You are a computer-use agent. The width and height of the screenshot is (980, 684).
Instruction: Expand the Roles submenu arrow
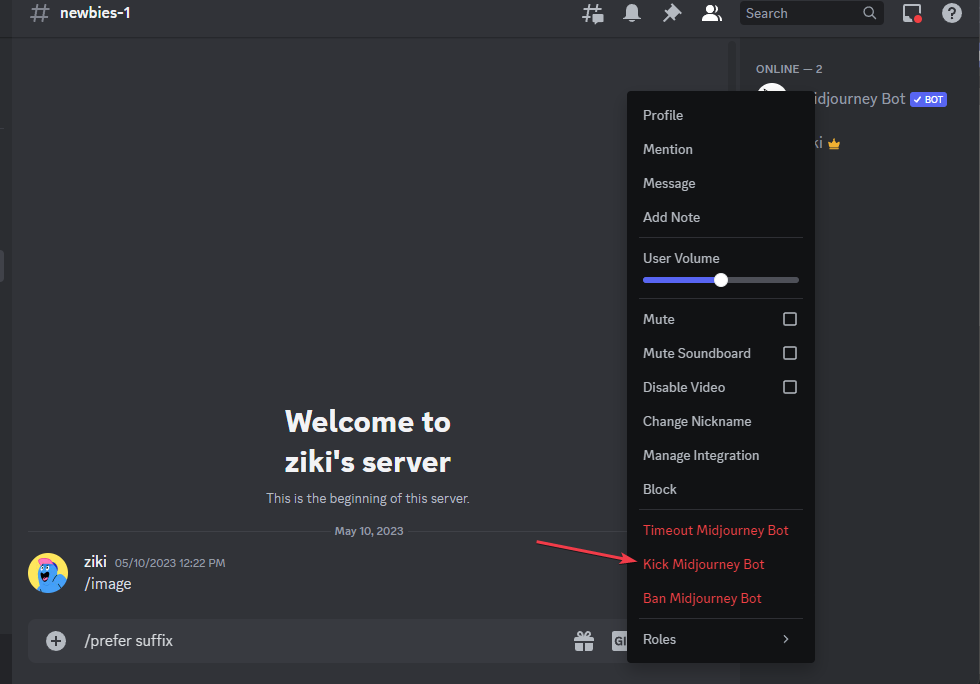[x=786, y=639]
